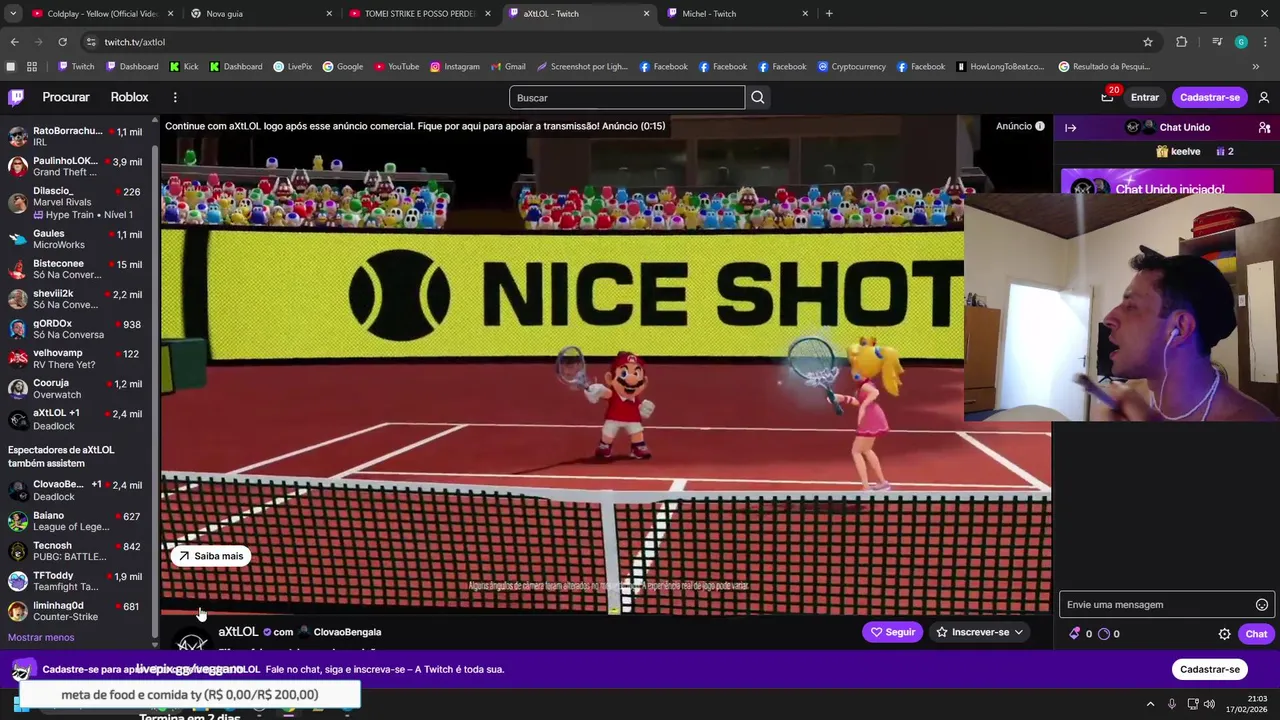Click the search magnifier button
Screen dimensions: 1280x720
point(758,97)
